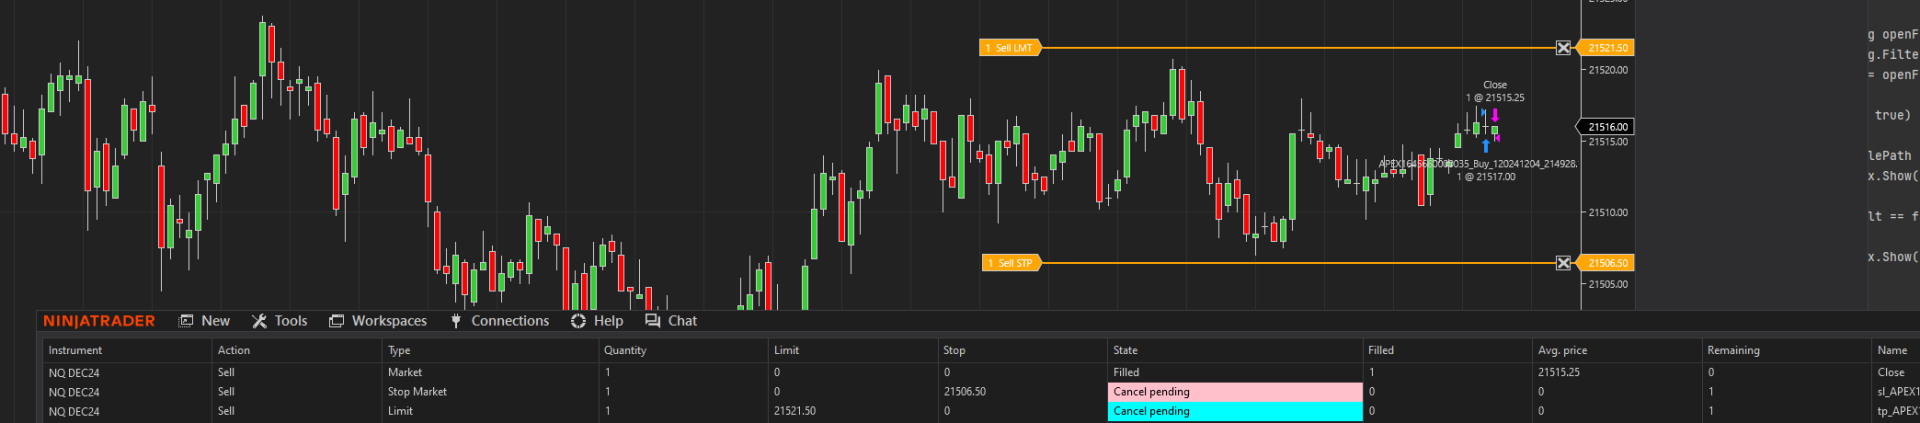
Task: Select the Close order name cell
Action: tap(1896, 372)
